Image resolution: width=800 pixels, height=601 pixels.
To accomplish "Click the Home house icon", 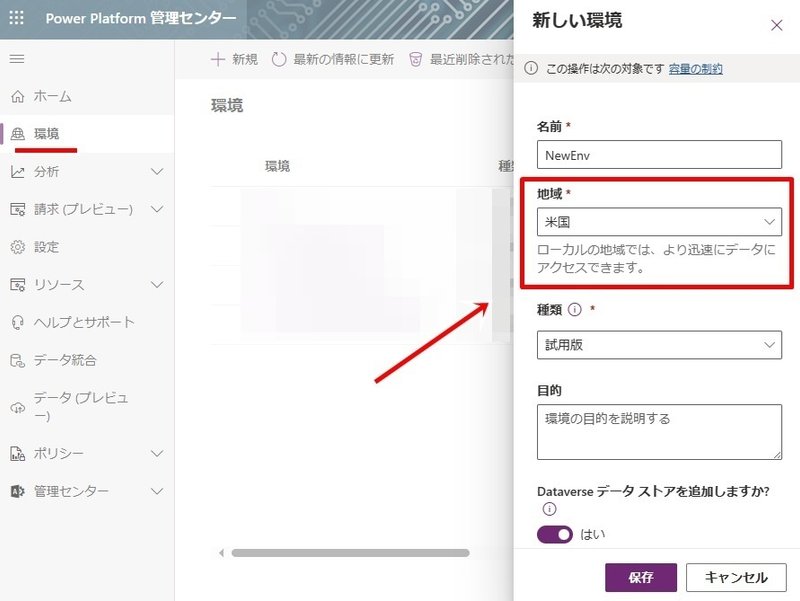I will click(x=17, y=96).
